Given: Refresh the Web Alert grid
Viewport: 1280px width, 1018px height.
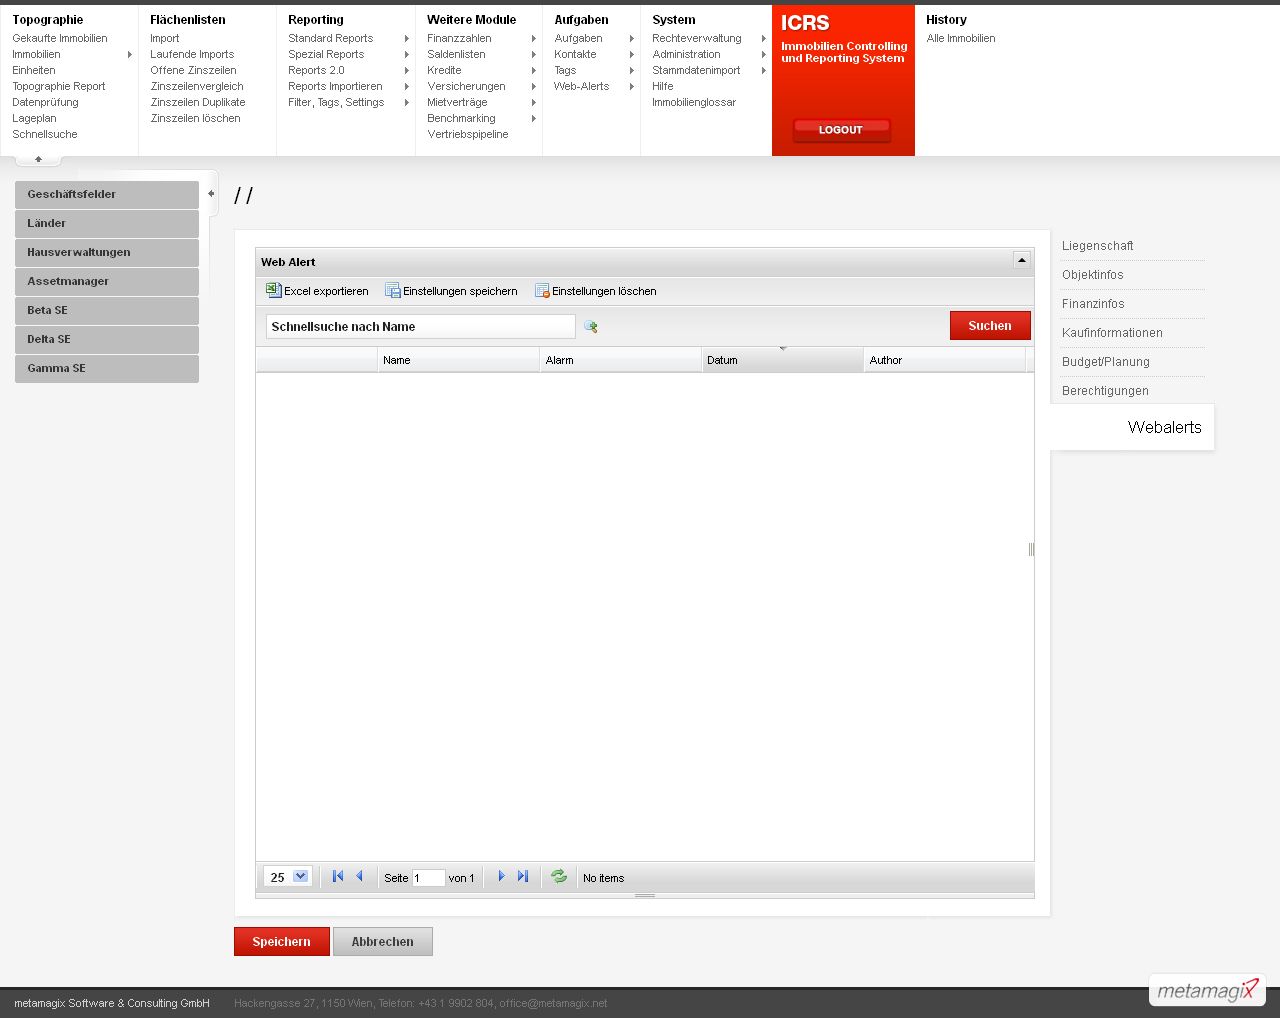Looking at the screenshot, I should point(559,876).
